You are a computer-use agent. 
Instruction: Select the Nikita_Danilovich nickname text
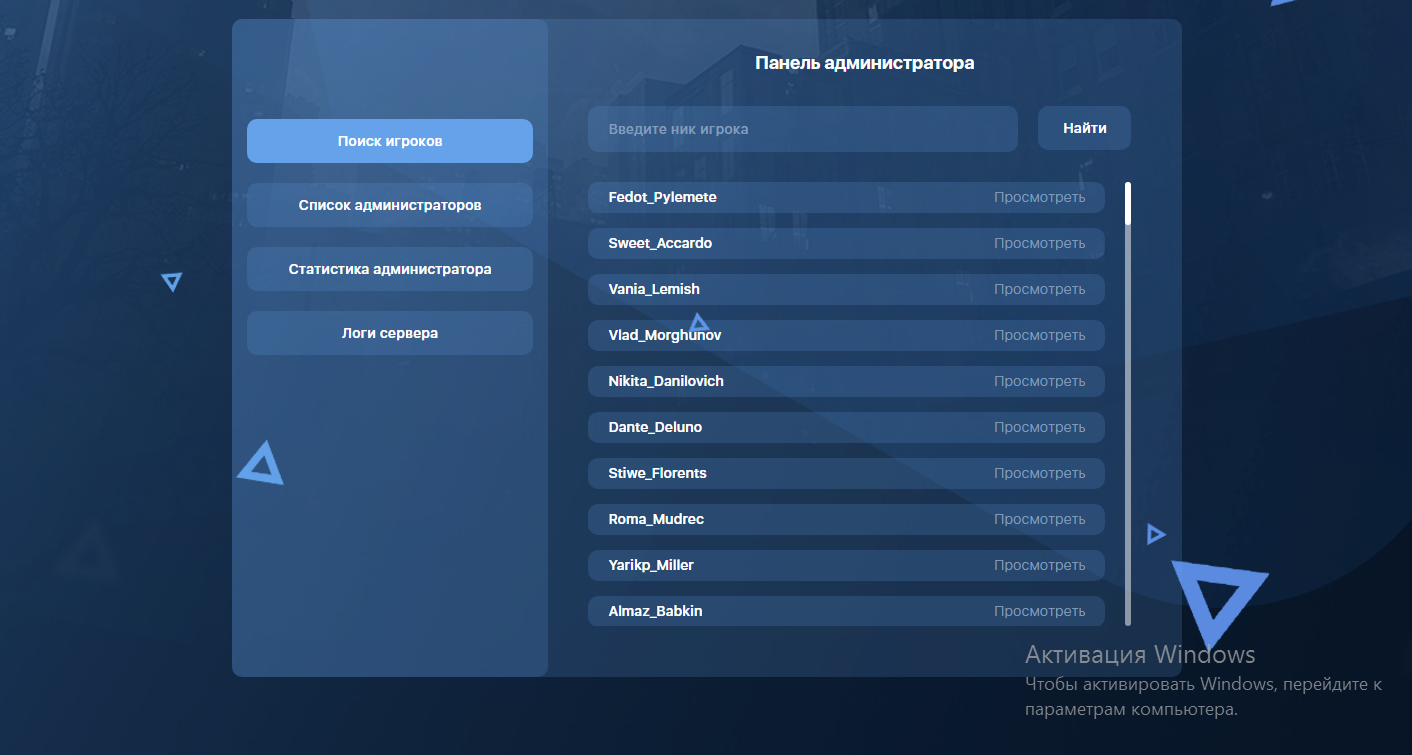(666, 381)
